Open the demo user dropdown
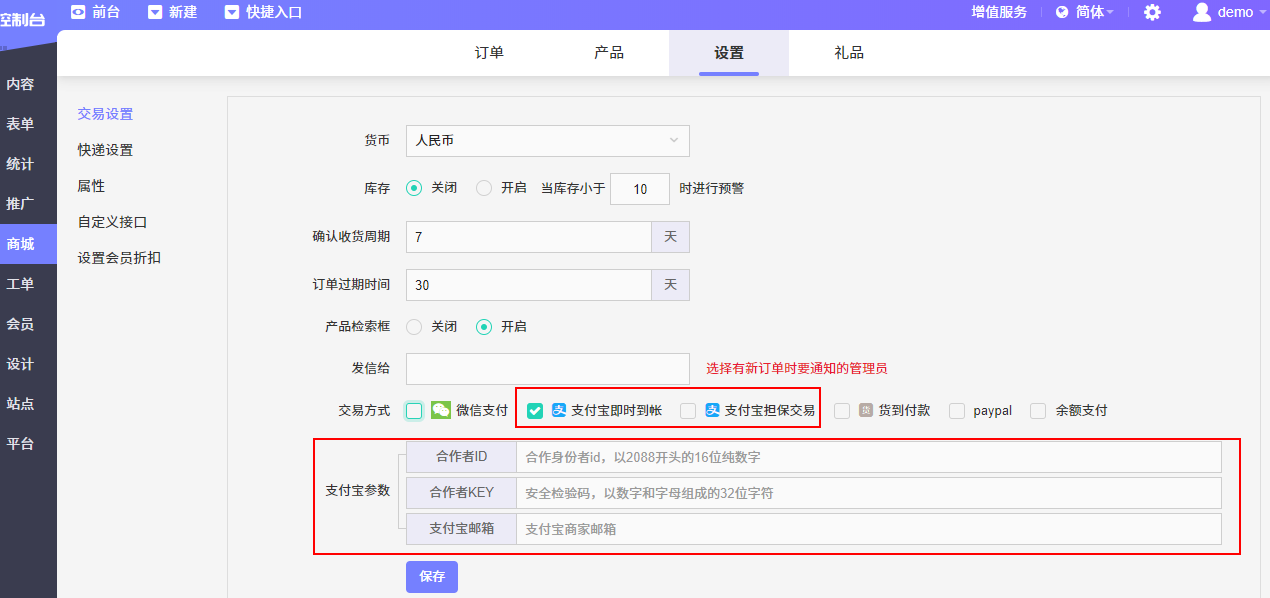Screen dimensions: 1270x598 pos(1241,12)
